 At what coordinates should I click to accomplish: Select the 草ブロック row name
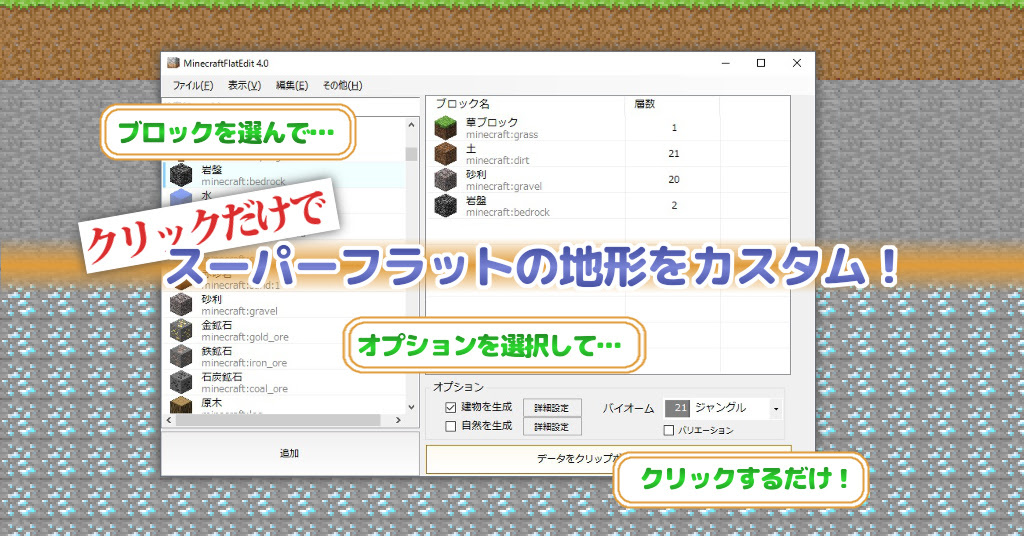coord(492,122)
